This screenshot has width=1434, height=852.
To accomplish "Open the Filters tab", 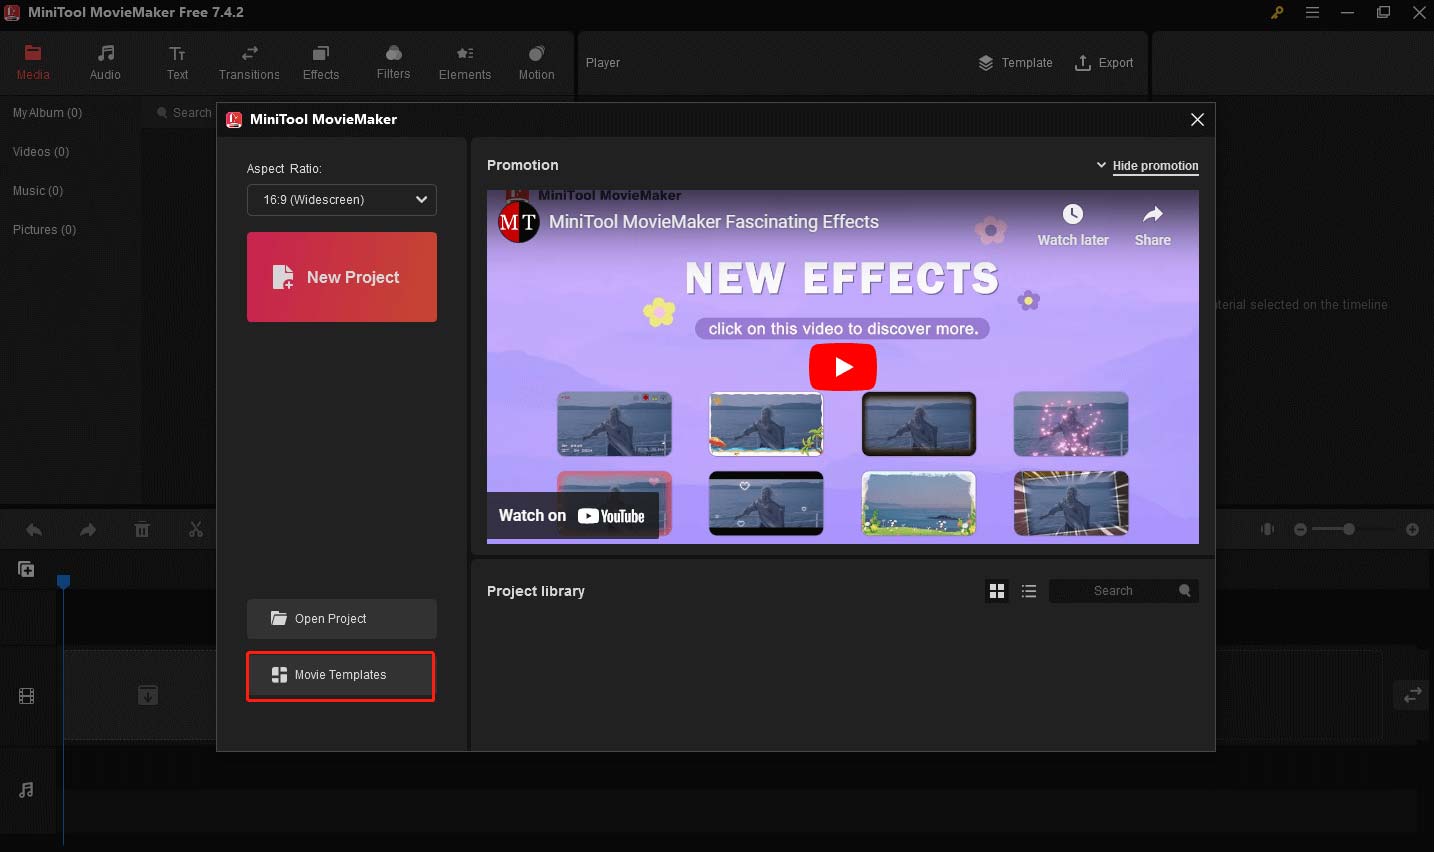I will [393, 62].
